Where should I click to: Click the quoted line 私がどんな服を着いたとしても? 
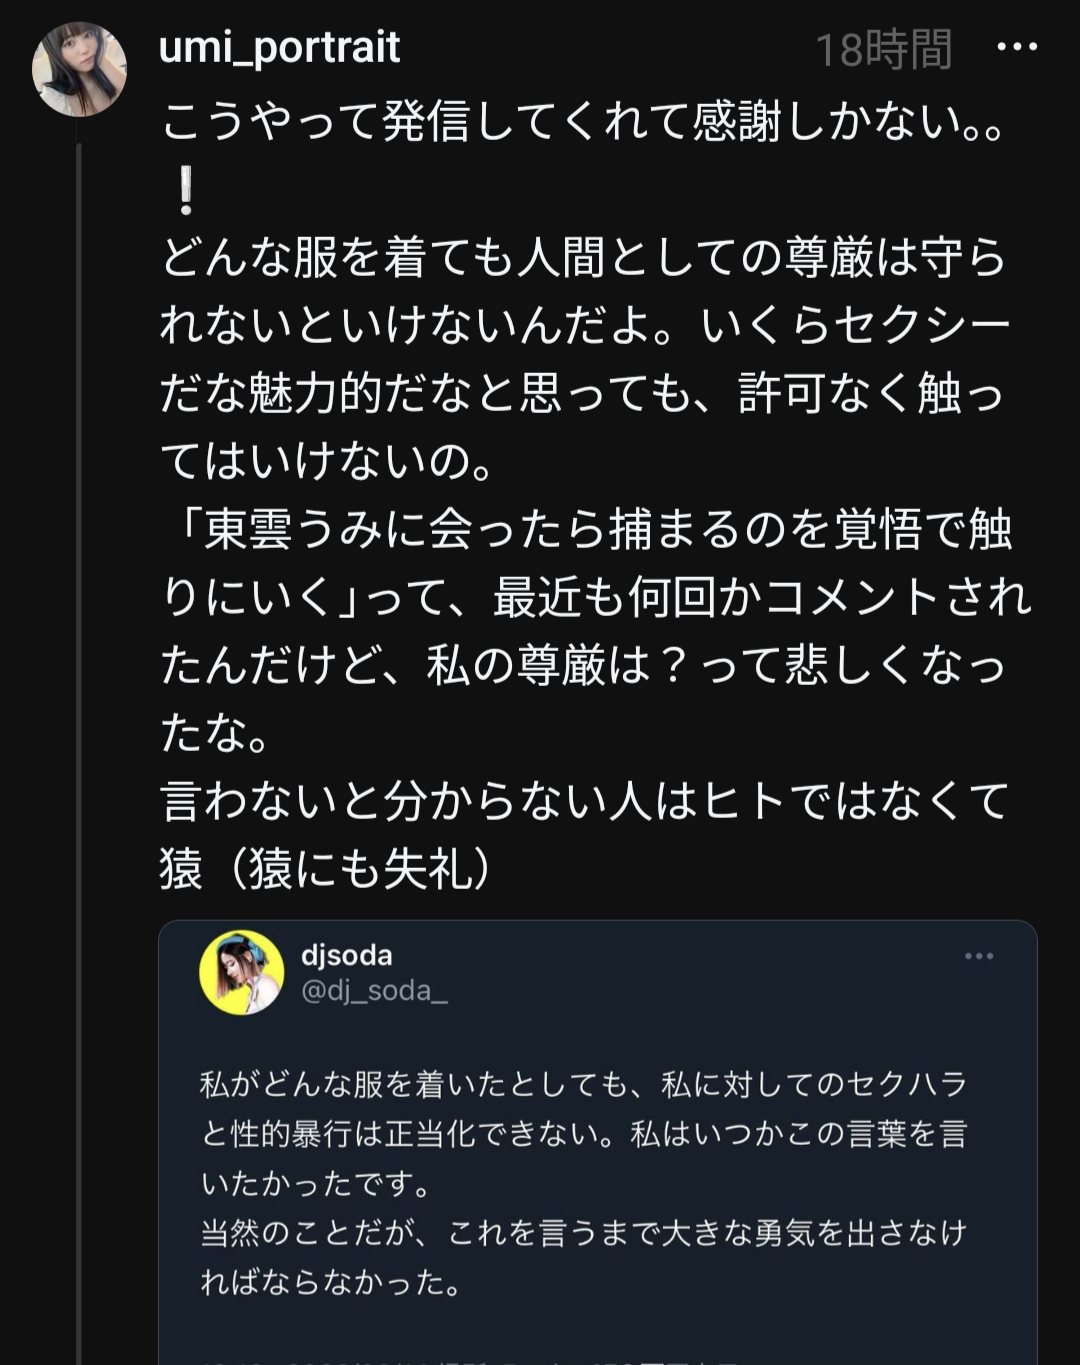pyautogui.click(x=583, y=1085)
